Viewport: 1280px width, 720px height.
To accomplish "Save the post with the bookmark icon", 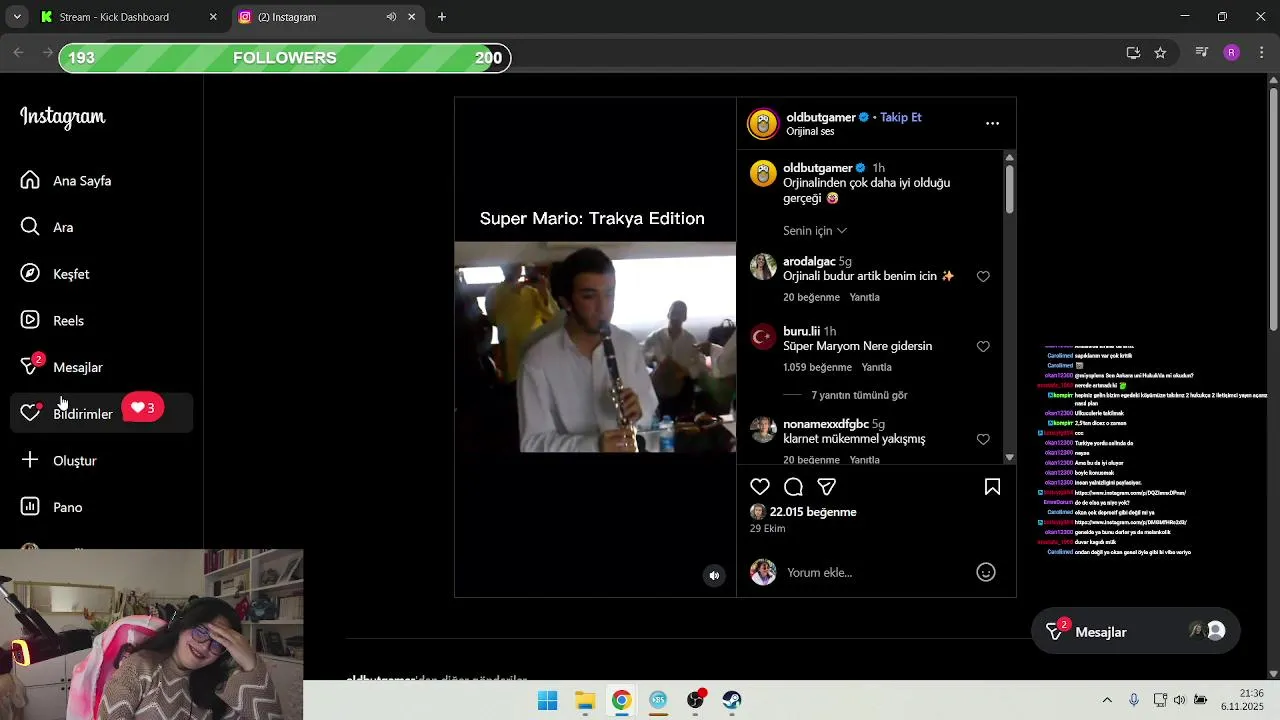I will (x=992, y=487).
